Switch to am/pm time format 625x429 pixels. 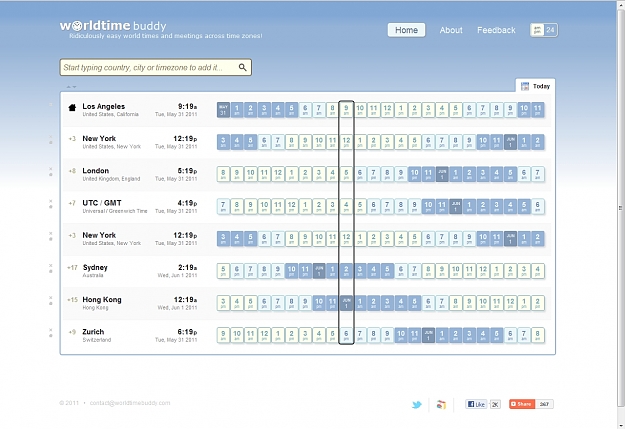[537, 30]
